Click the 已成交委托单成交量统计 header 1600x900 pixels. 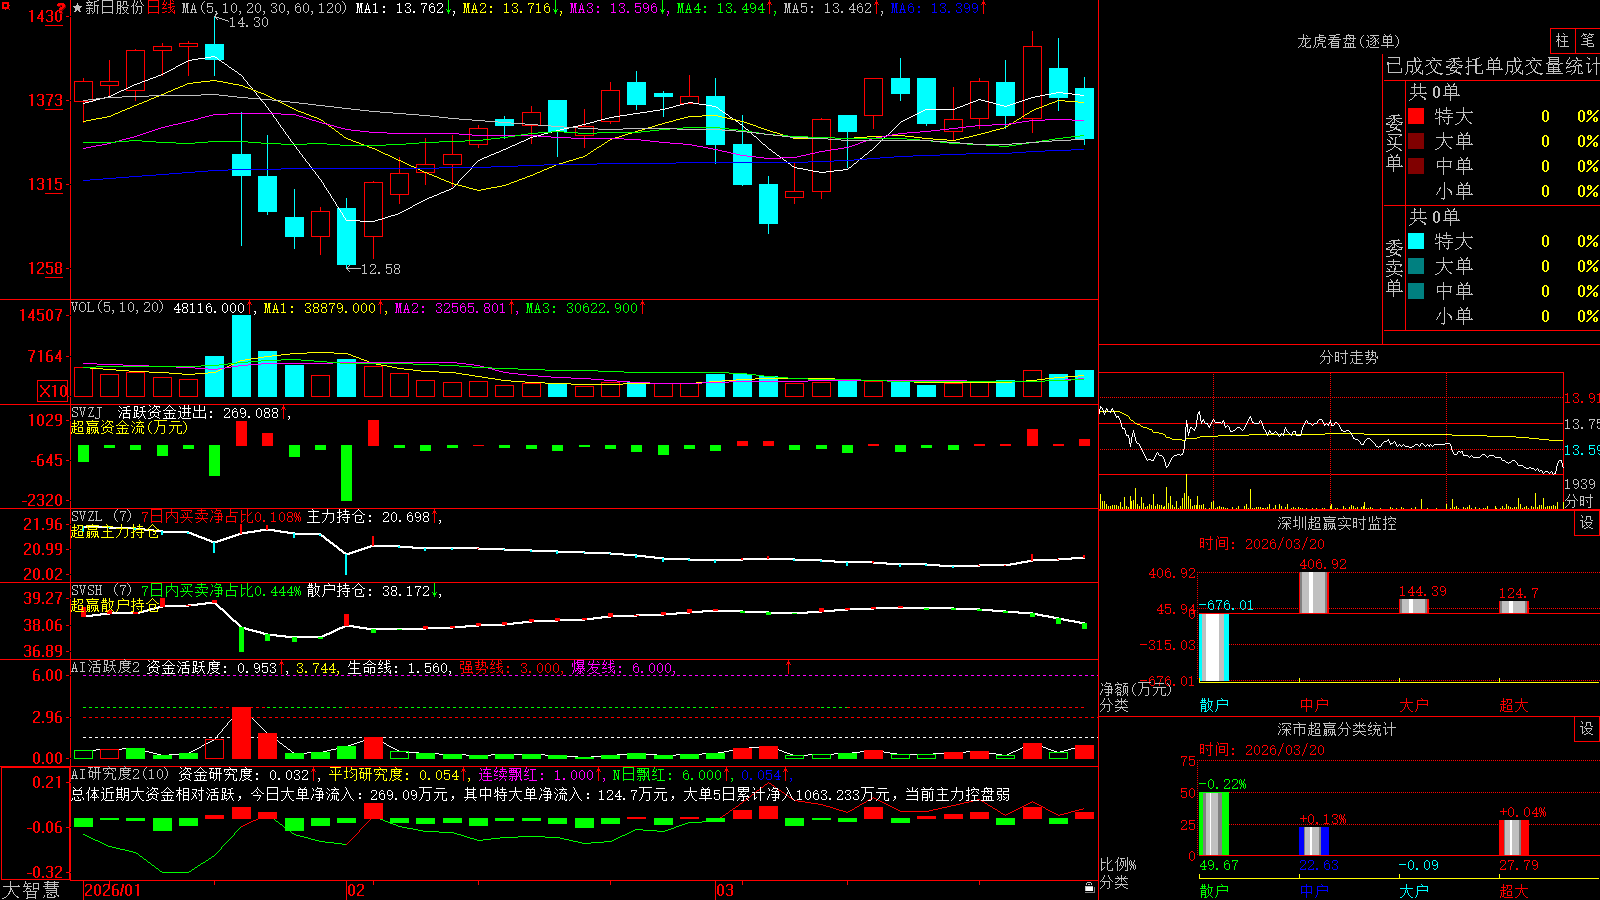click(x=1492, y=66)
